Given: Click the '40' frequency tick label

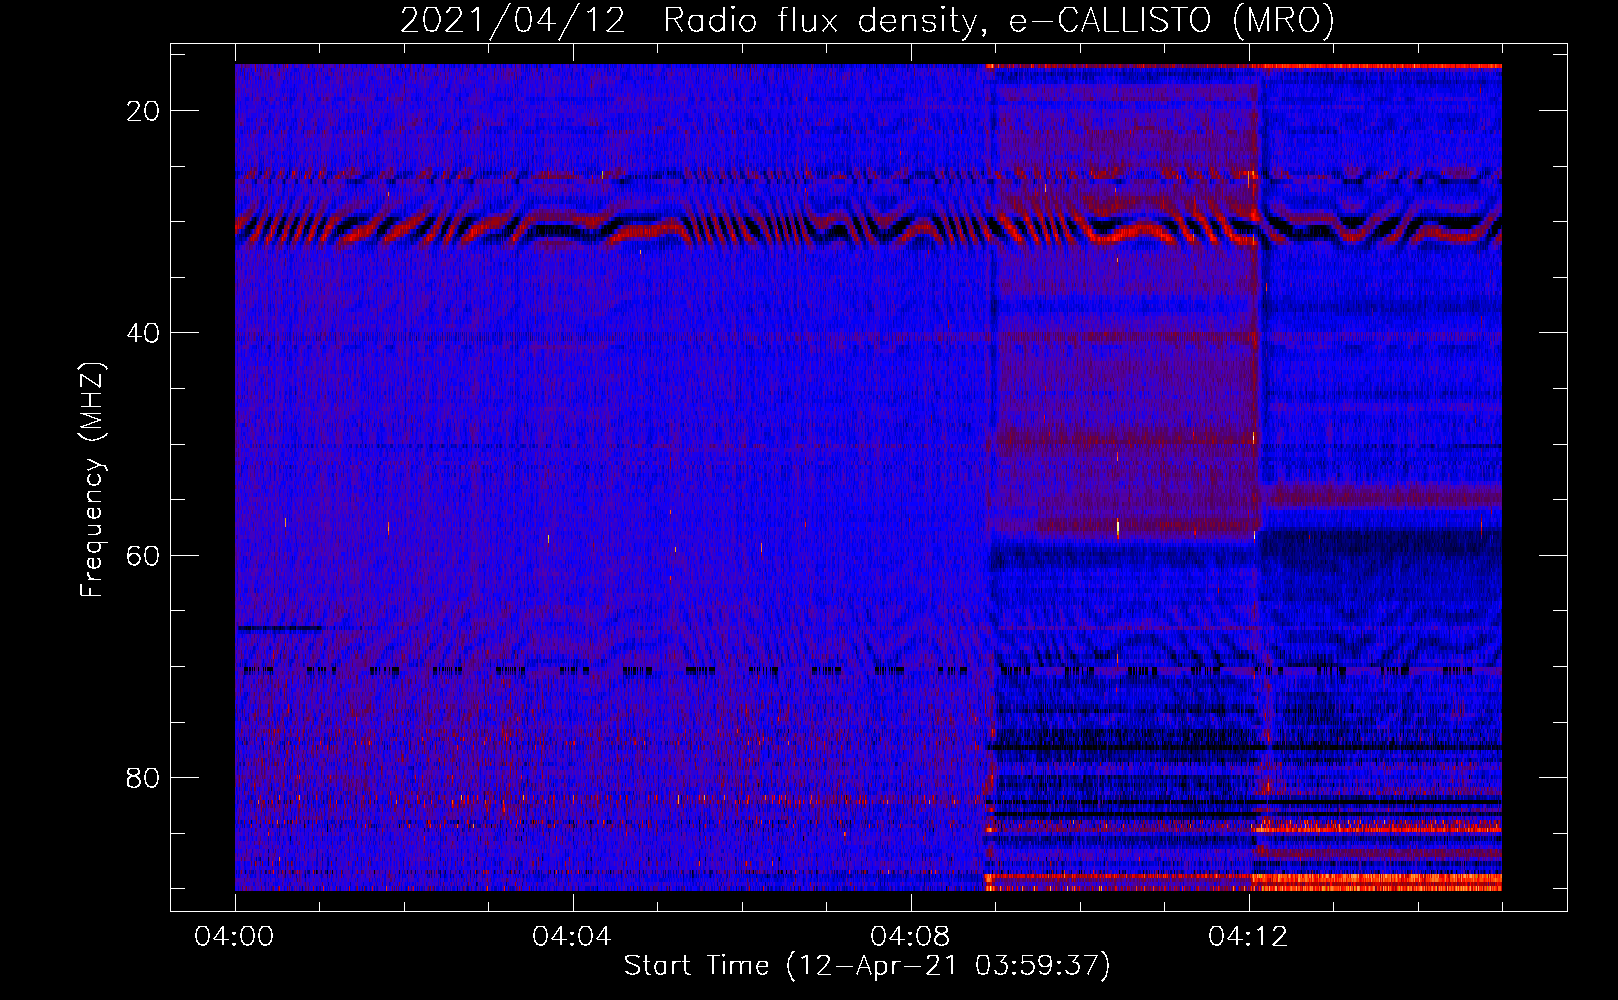Looking at the screenshot, I should (x=144, y=333).
